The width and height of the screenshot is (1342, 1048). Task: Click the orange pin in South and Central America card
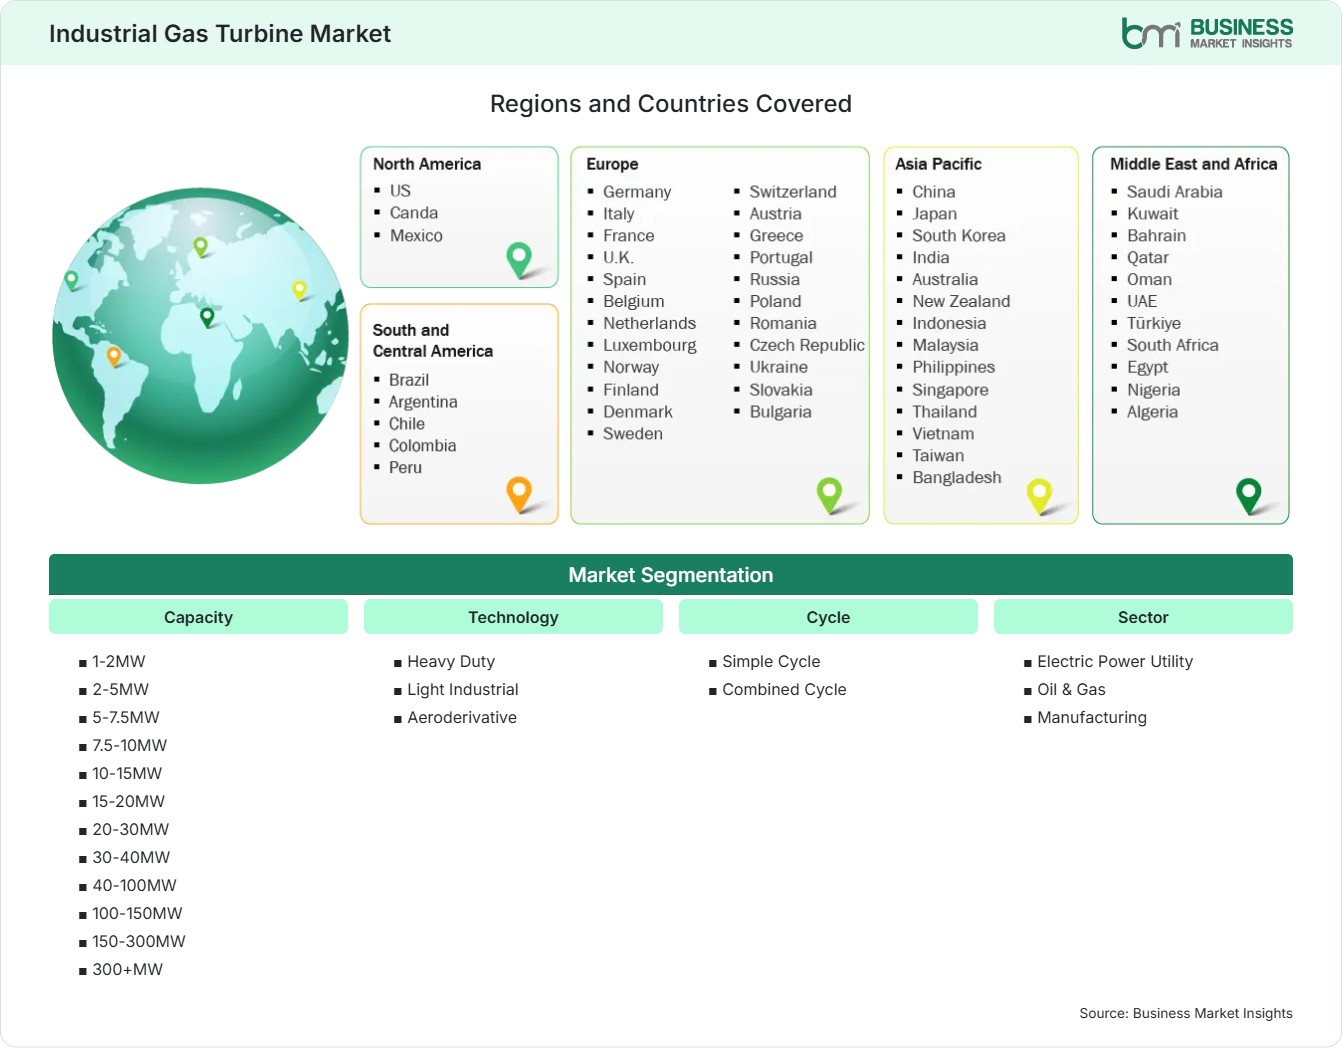(x=519, y=494)
